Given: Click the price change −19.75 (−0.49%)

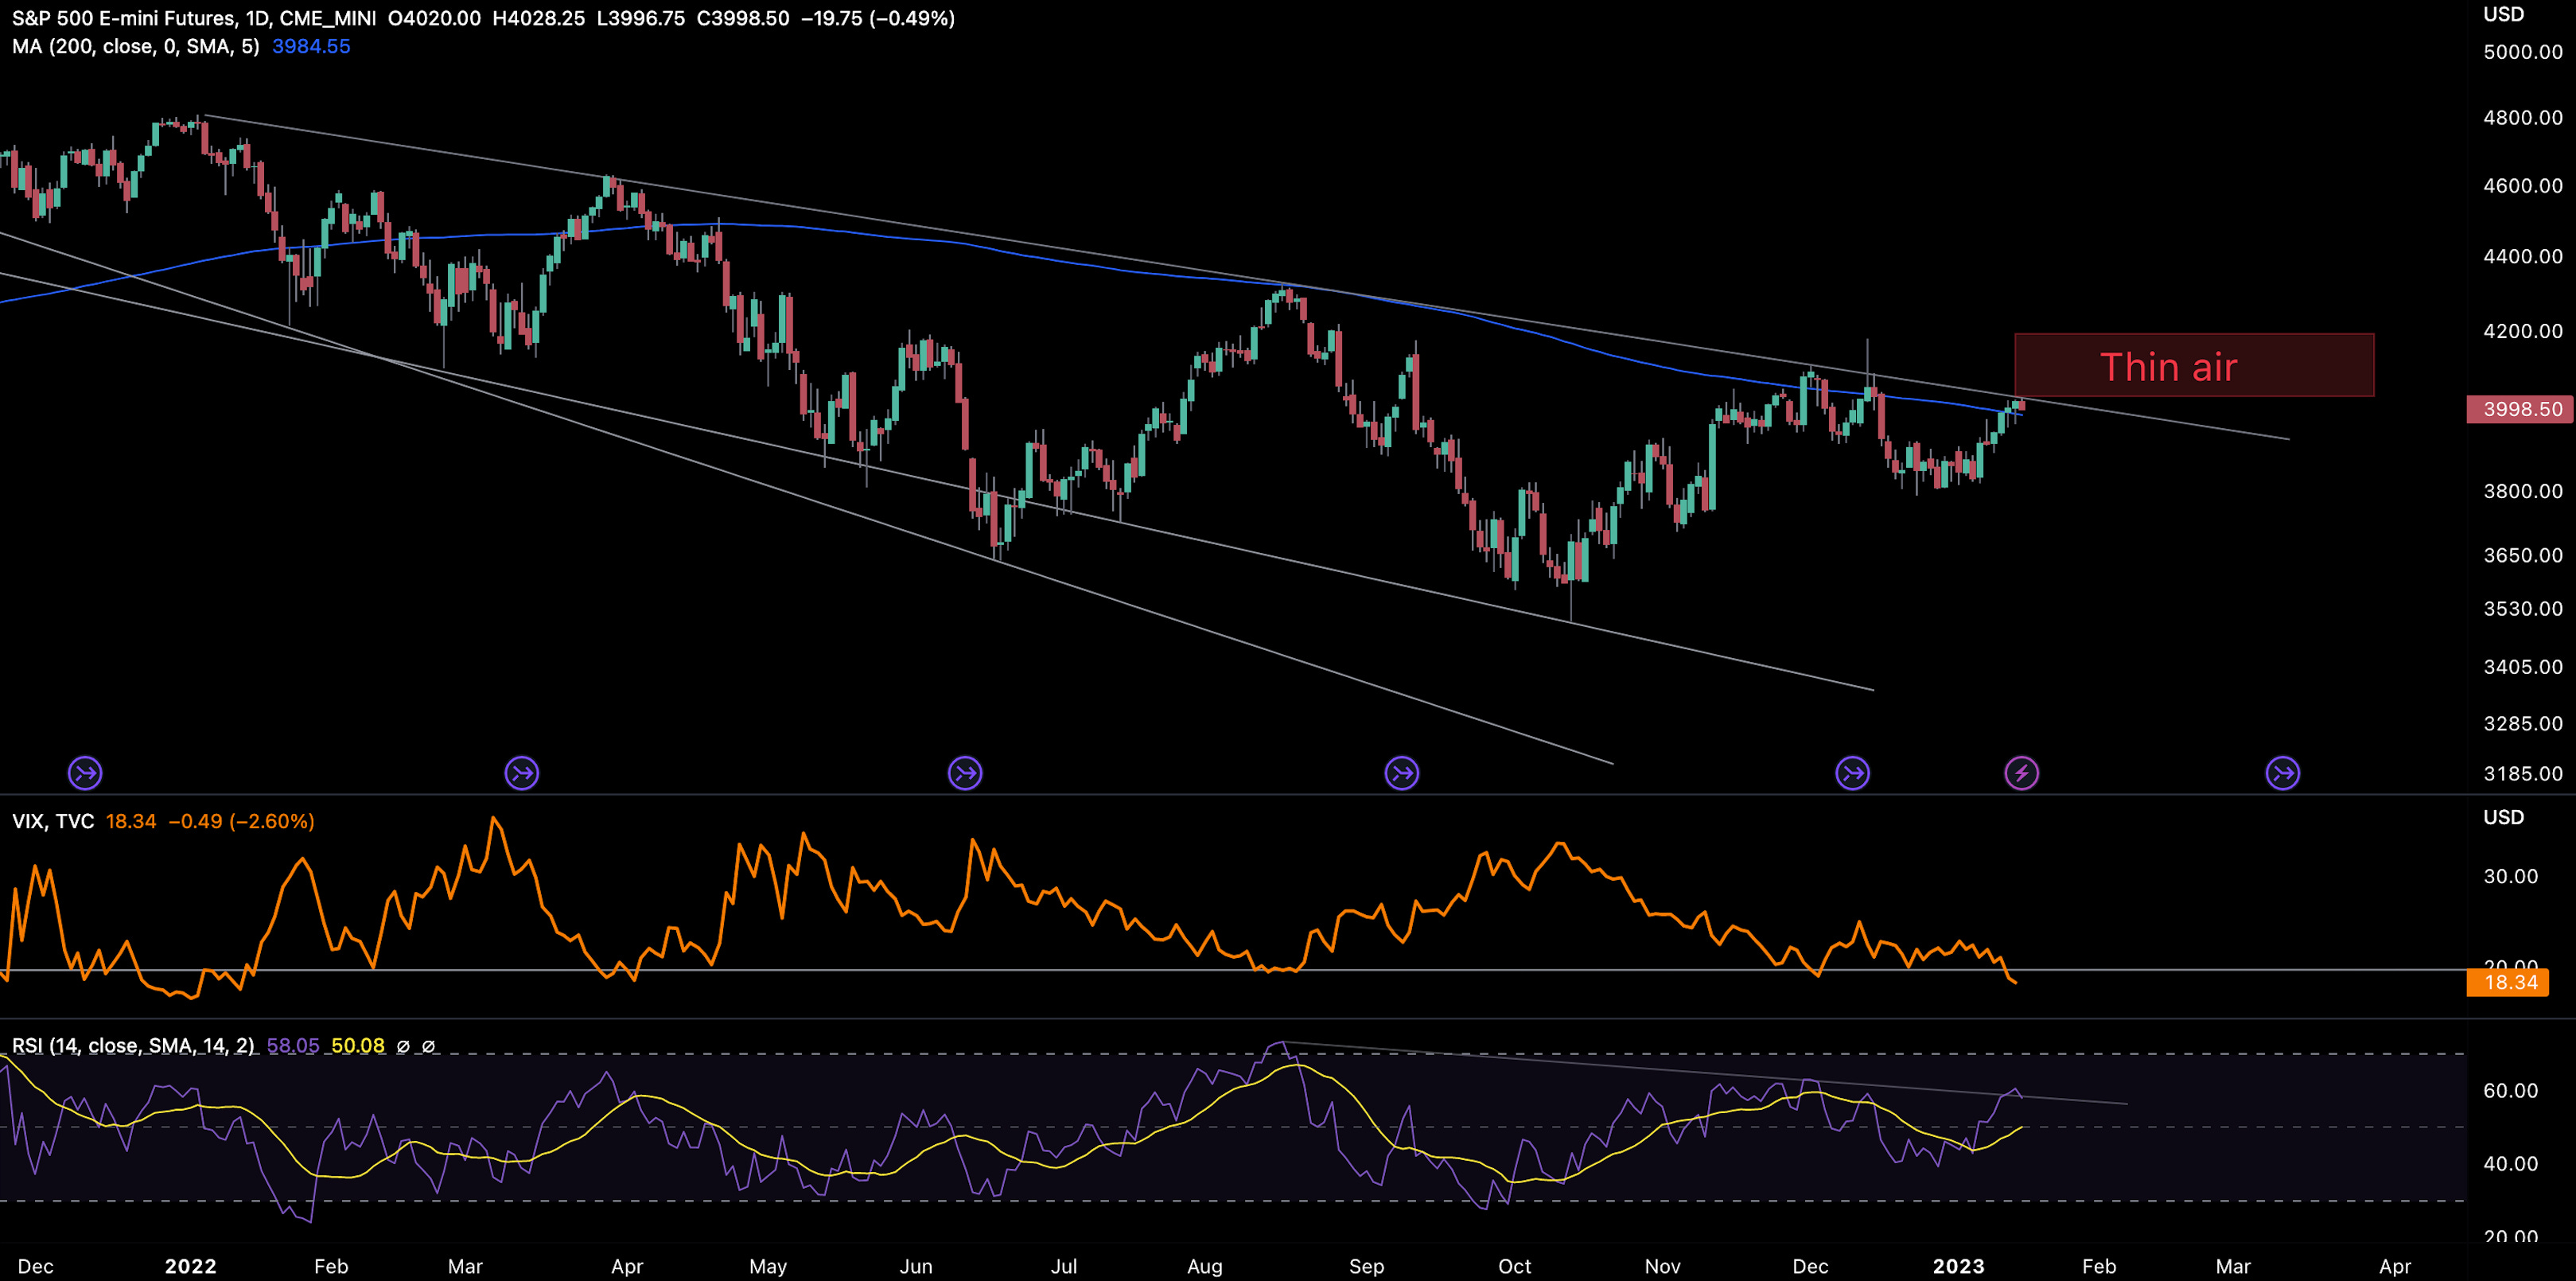Looking at the screenshot, I should pos(878,18).
